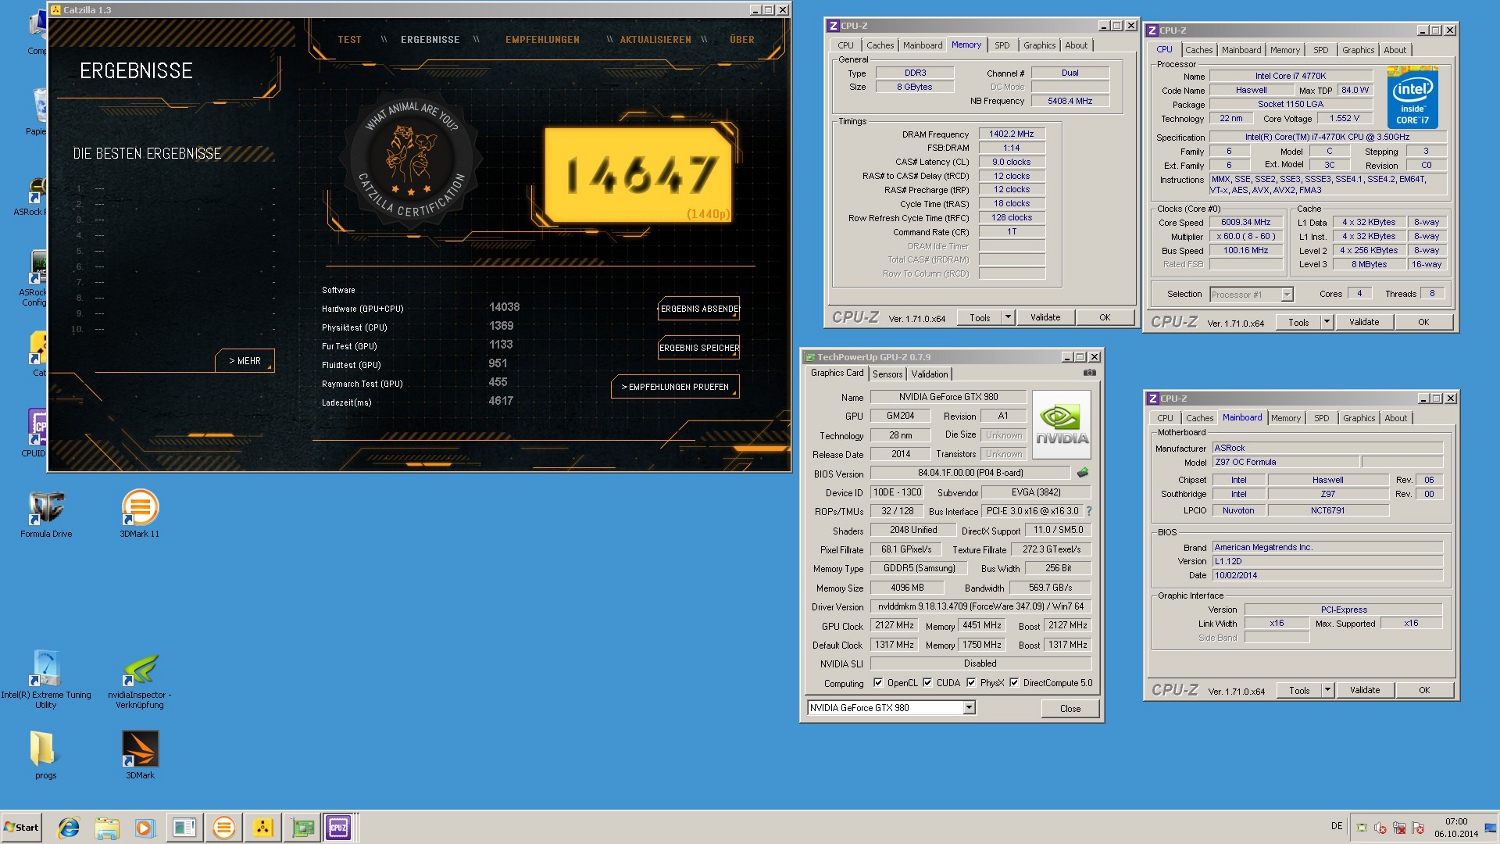The width and height of the screenshot is (1500, 844).
Task: Launch Intel Extreme Tuning Utility desktop icon
Action: 46,680
